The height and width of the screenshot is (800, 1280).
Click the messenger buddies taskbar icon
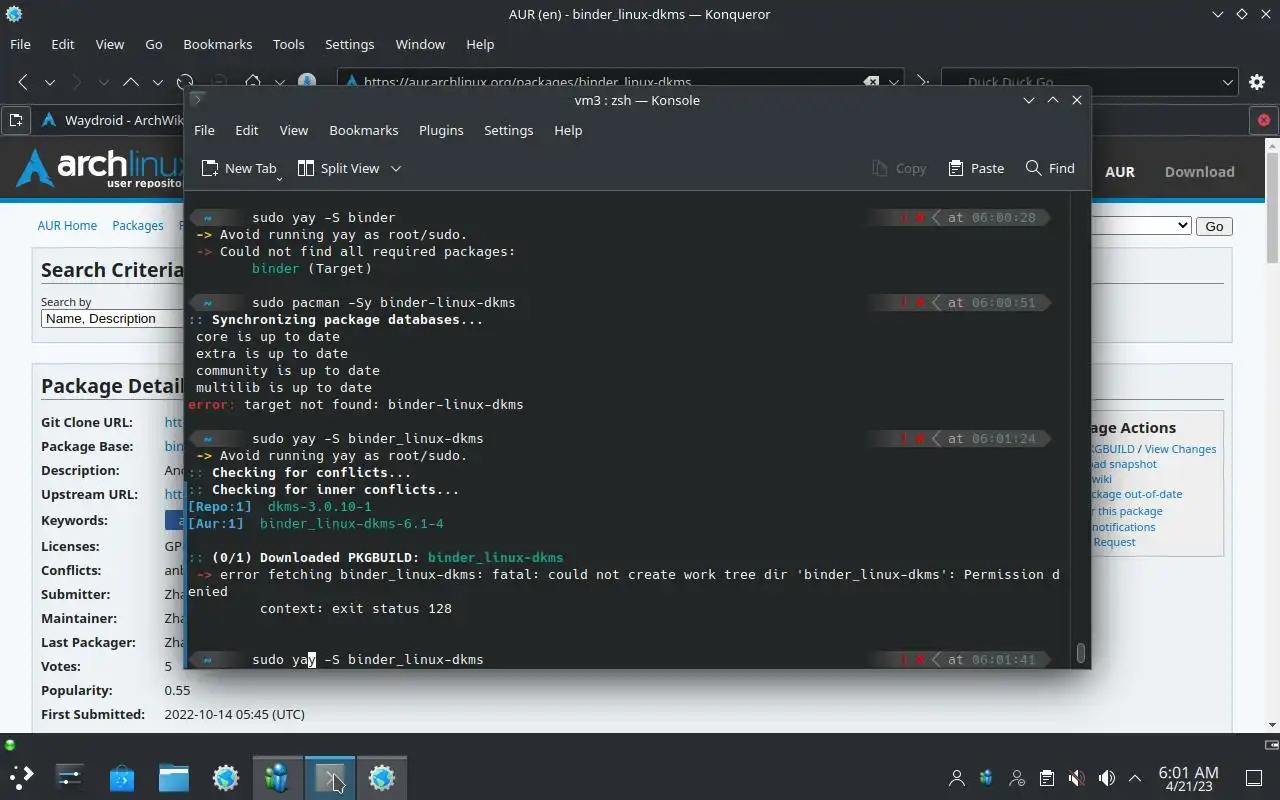point(277,777)
